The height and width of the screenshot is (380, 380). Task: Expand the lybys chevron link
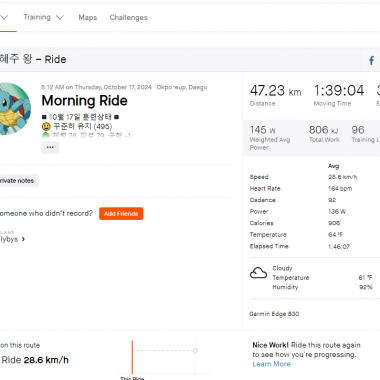(x=12, y=239)
